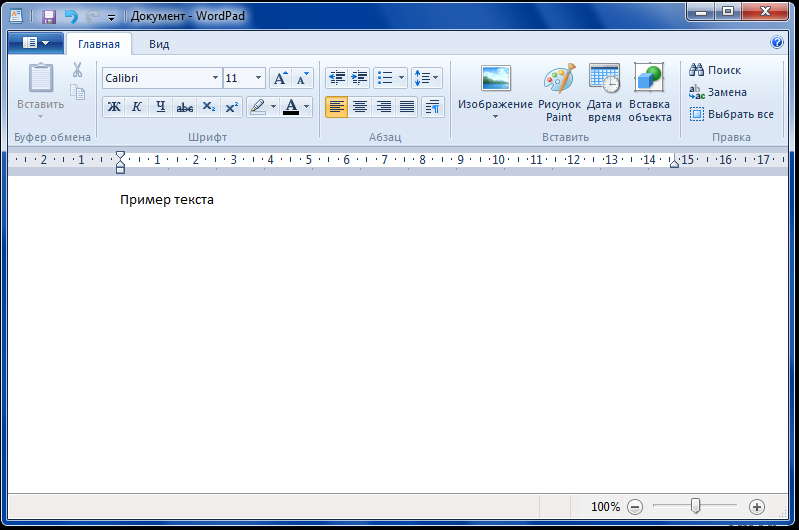Open the WordPad application menu button

36,43
